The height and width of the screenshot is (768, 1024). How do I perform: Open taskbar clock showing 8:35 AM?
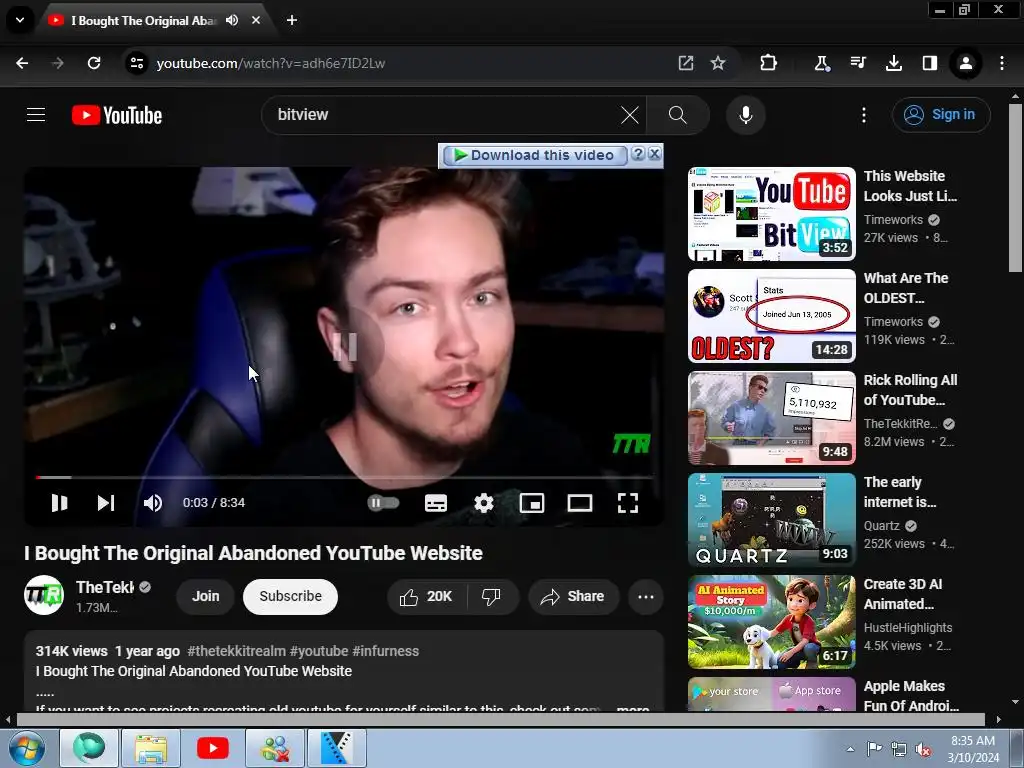973,749
